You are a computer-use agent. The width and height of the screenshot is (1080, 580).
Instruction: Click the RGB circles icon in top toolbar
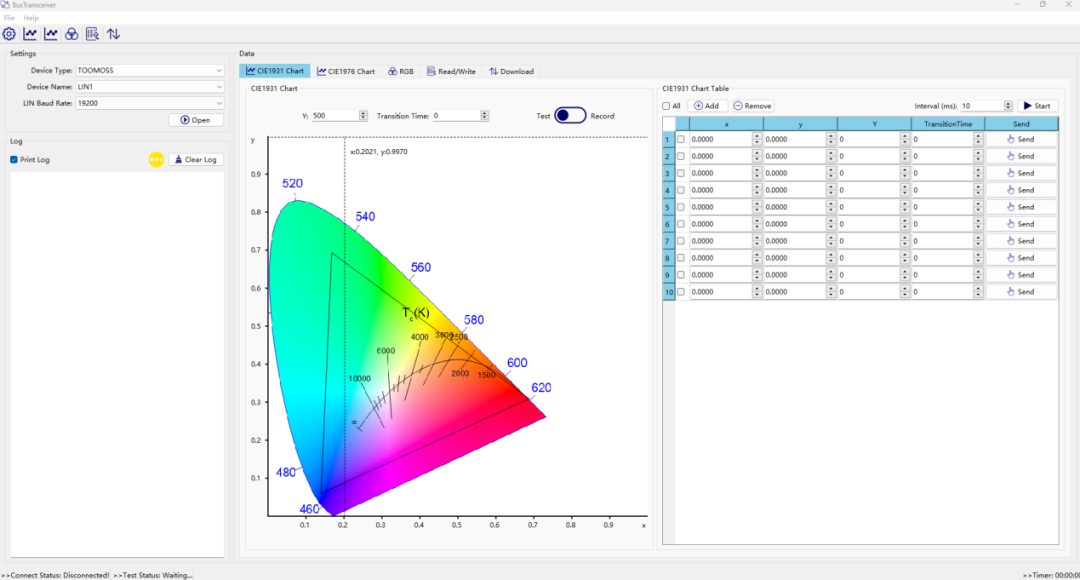point(71,34)
